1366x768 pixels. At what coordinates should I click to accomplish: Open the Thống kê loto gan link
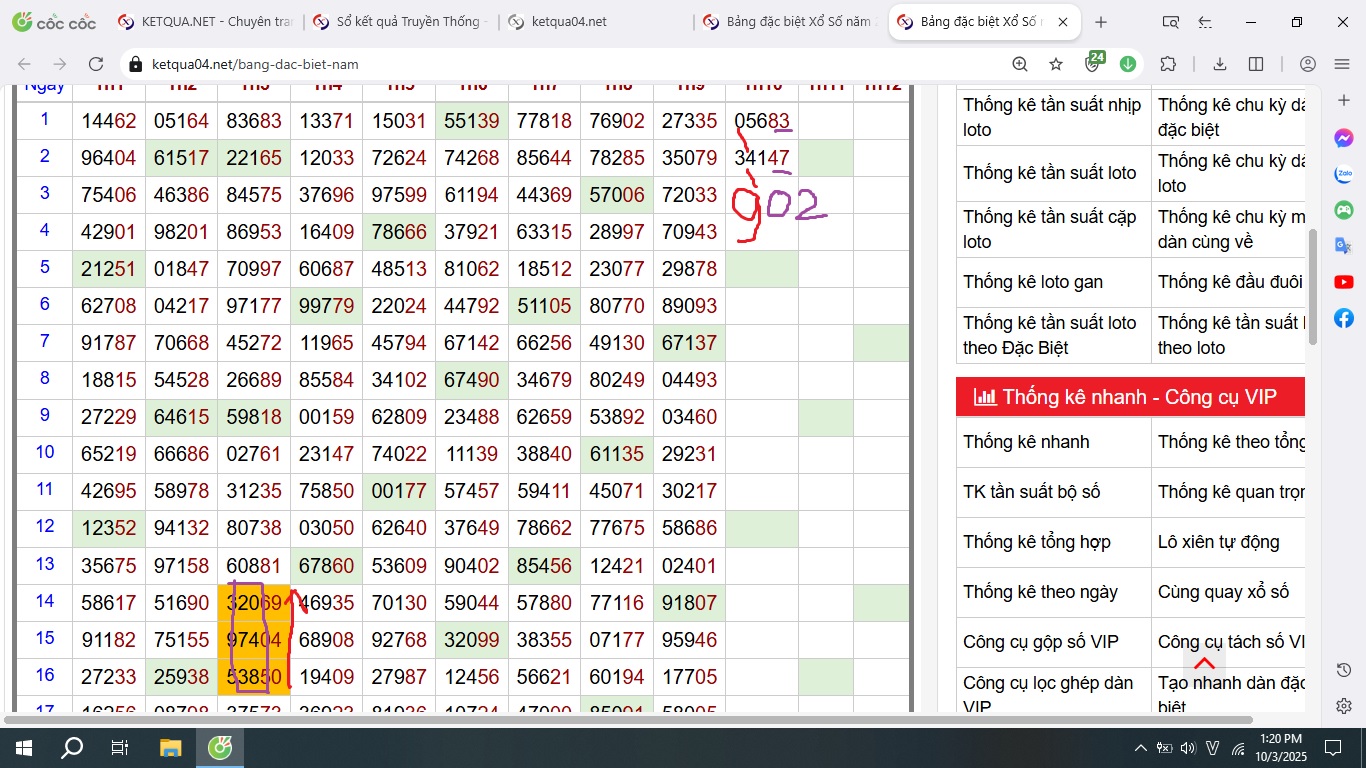(1033, 282)
